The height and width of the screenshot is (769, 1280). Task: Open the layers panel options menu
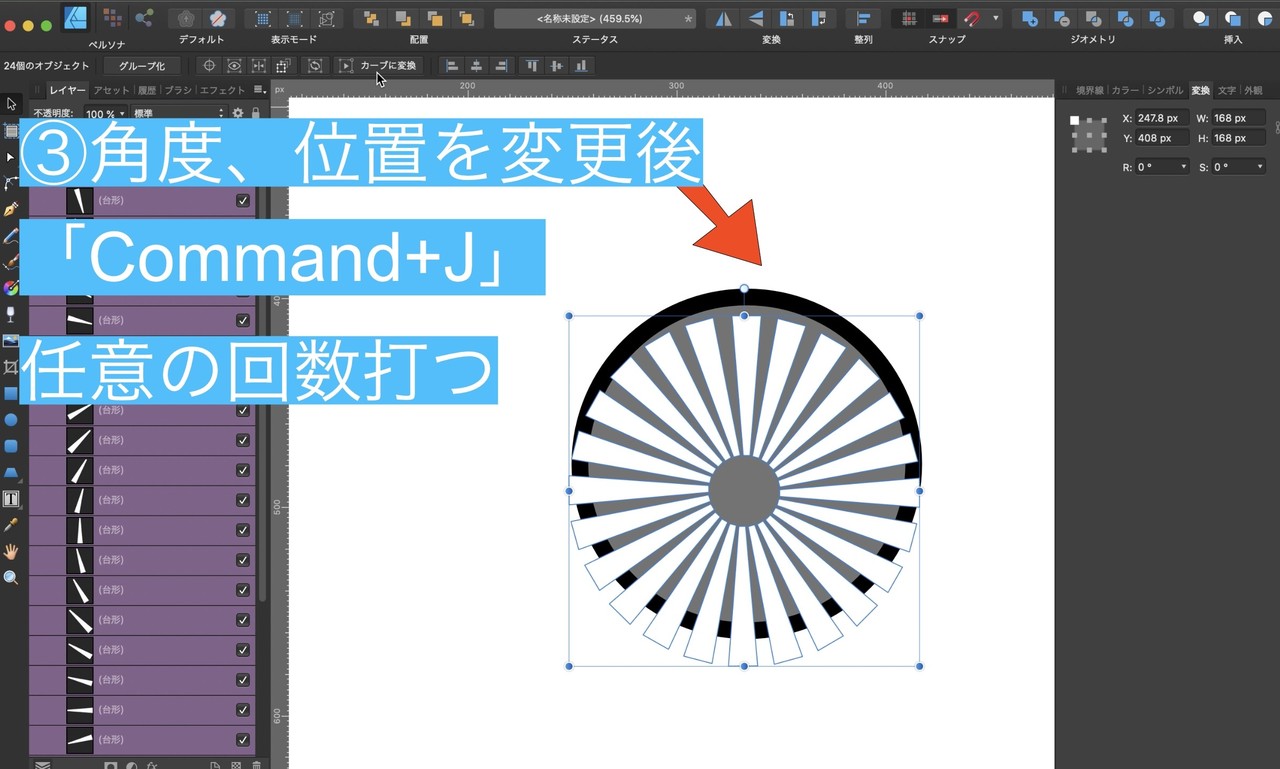click(x=259, y=90)
